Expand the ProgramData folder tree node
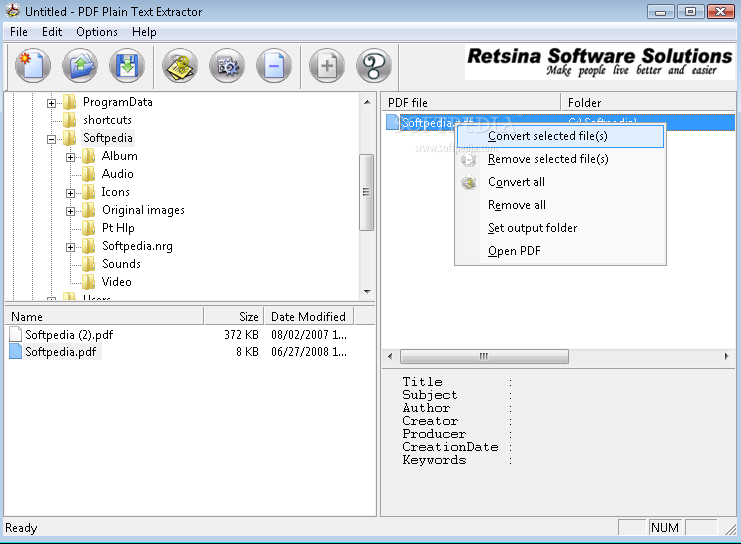 point(52,102)
